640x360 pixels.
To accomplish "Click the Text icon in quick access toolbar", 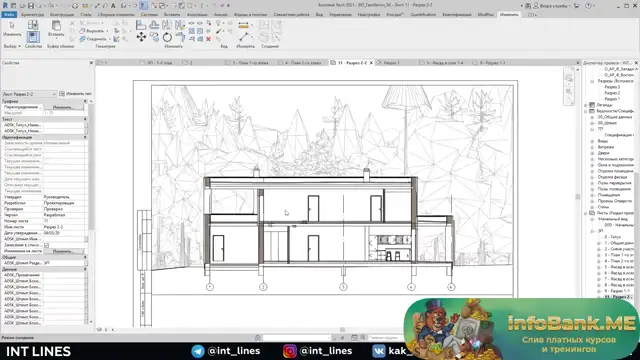I will pyautogui.click(x=113, y=5).
